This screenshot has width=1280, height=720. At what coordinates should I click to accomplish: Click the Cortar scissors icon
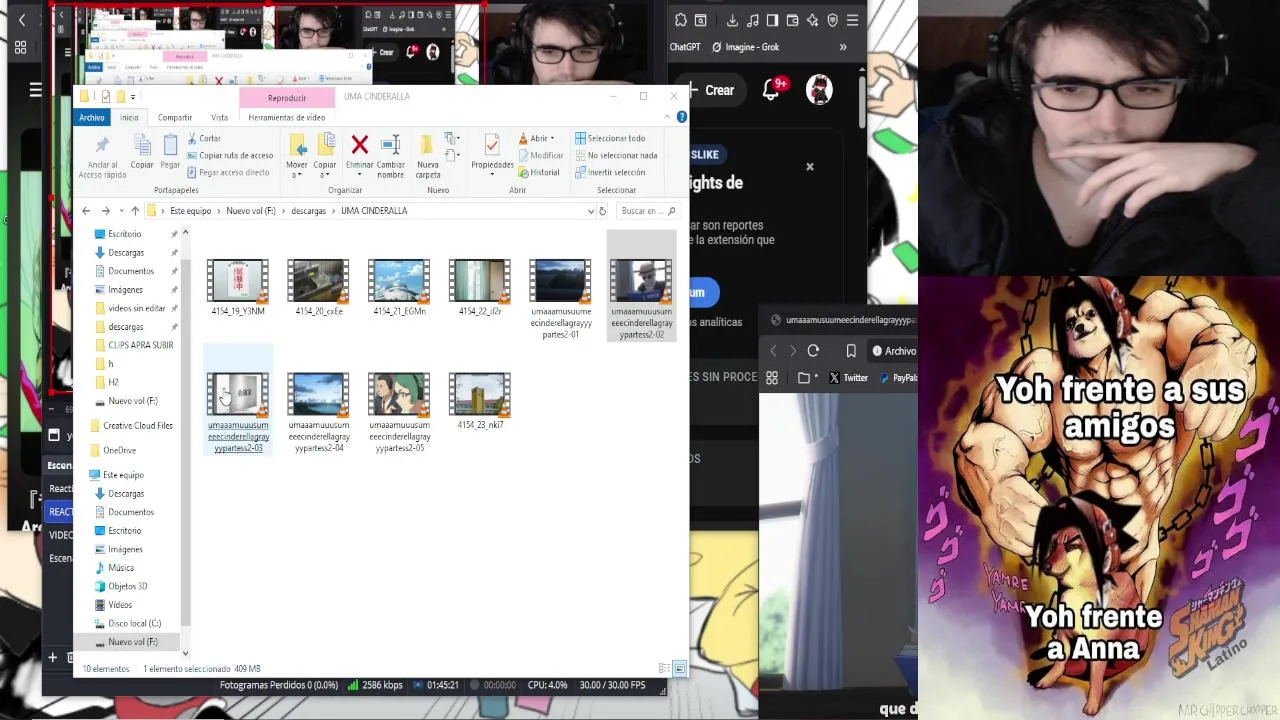(191, 139)
